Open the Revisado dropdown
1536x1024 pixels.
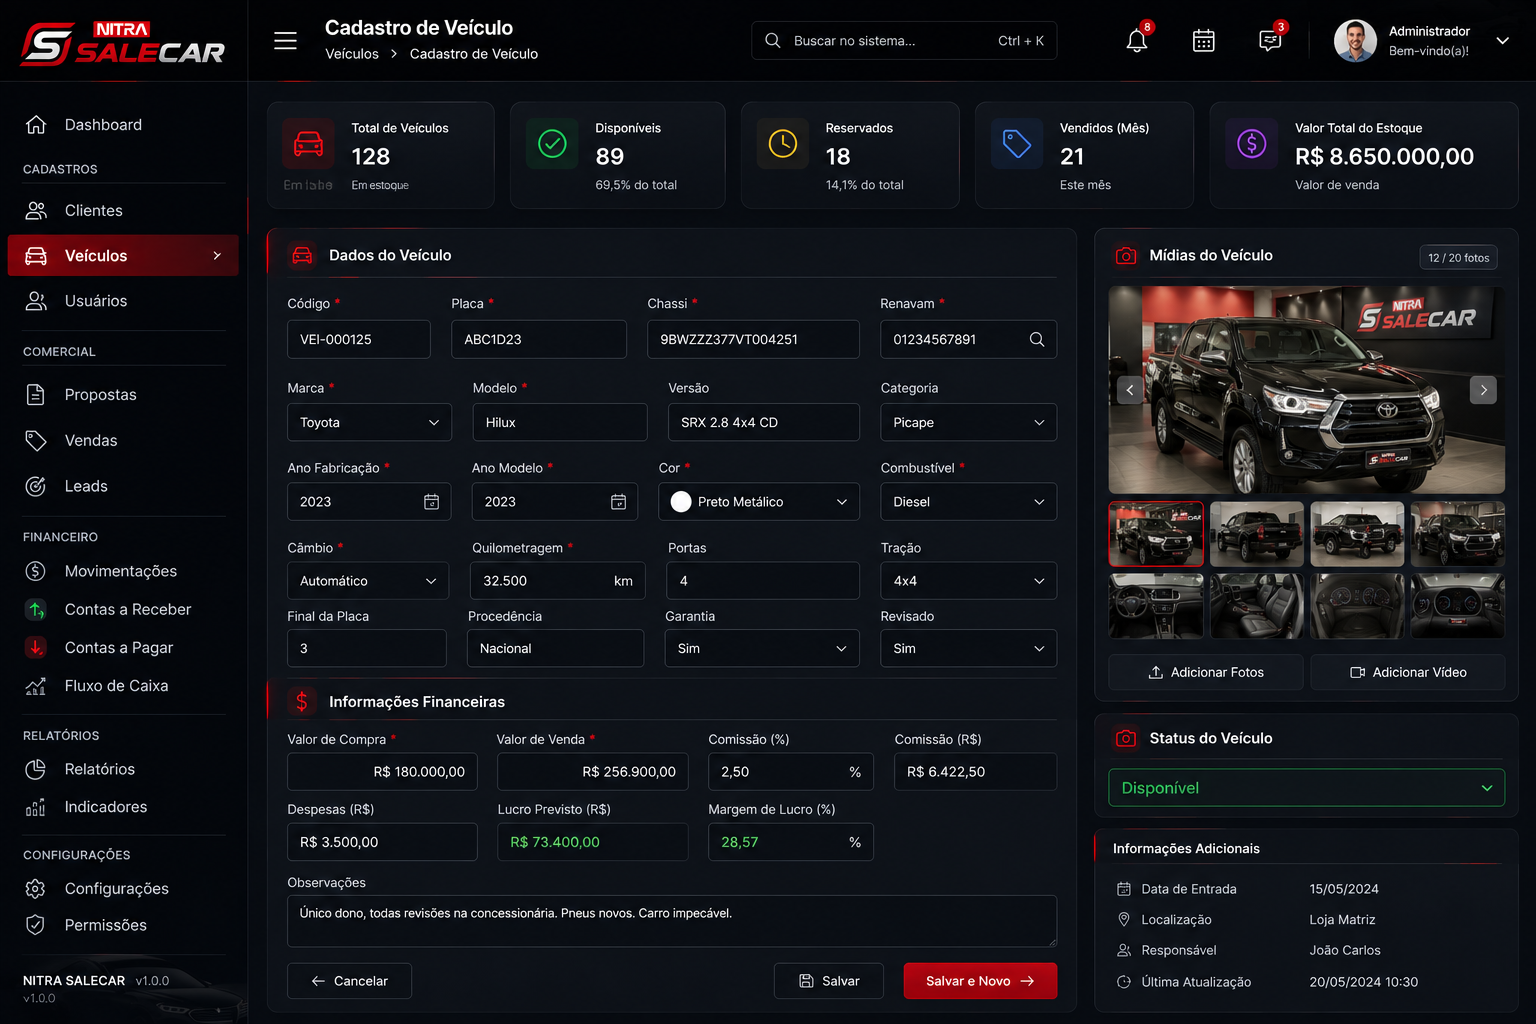(x=968, y=648)
